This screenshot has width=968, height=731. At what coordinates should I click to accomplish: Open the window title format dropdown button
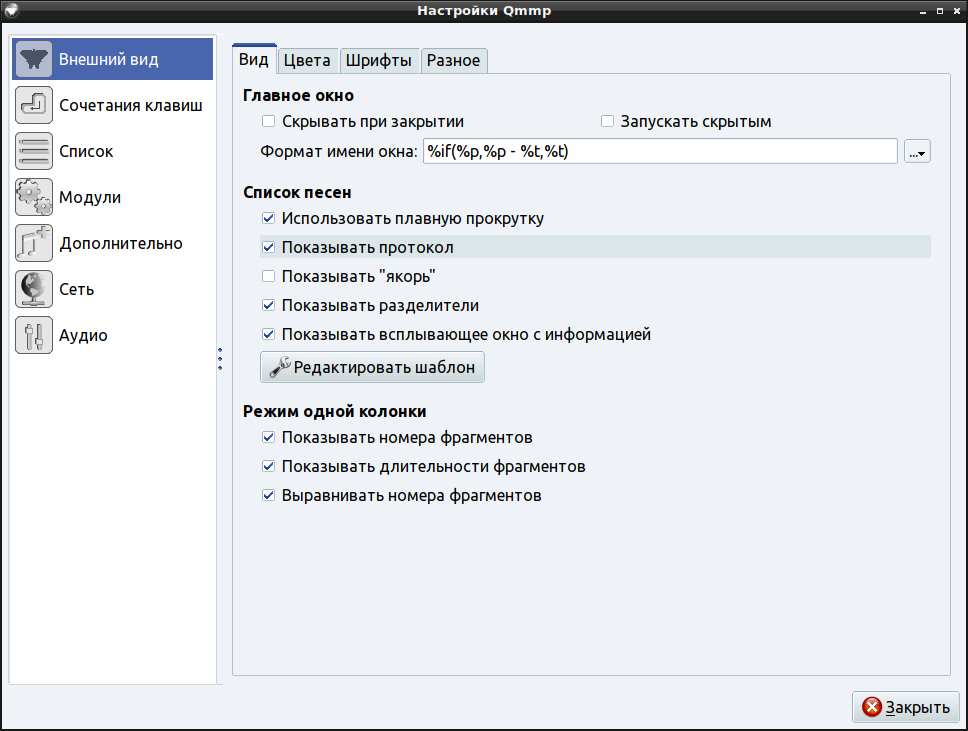click(x=917, y=152)
